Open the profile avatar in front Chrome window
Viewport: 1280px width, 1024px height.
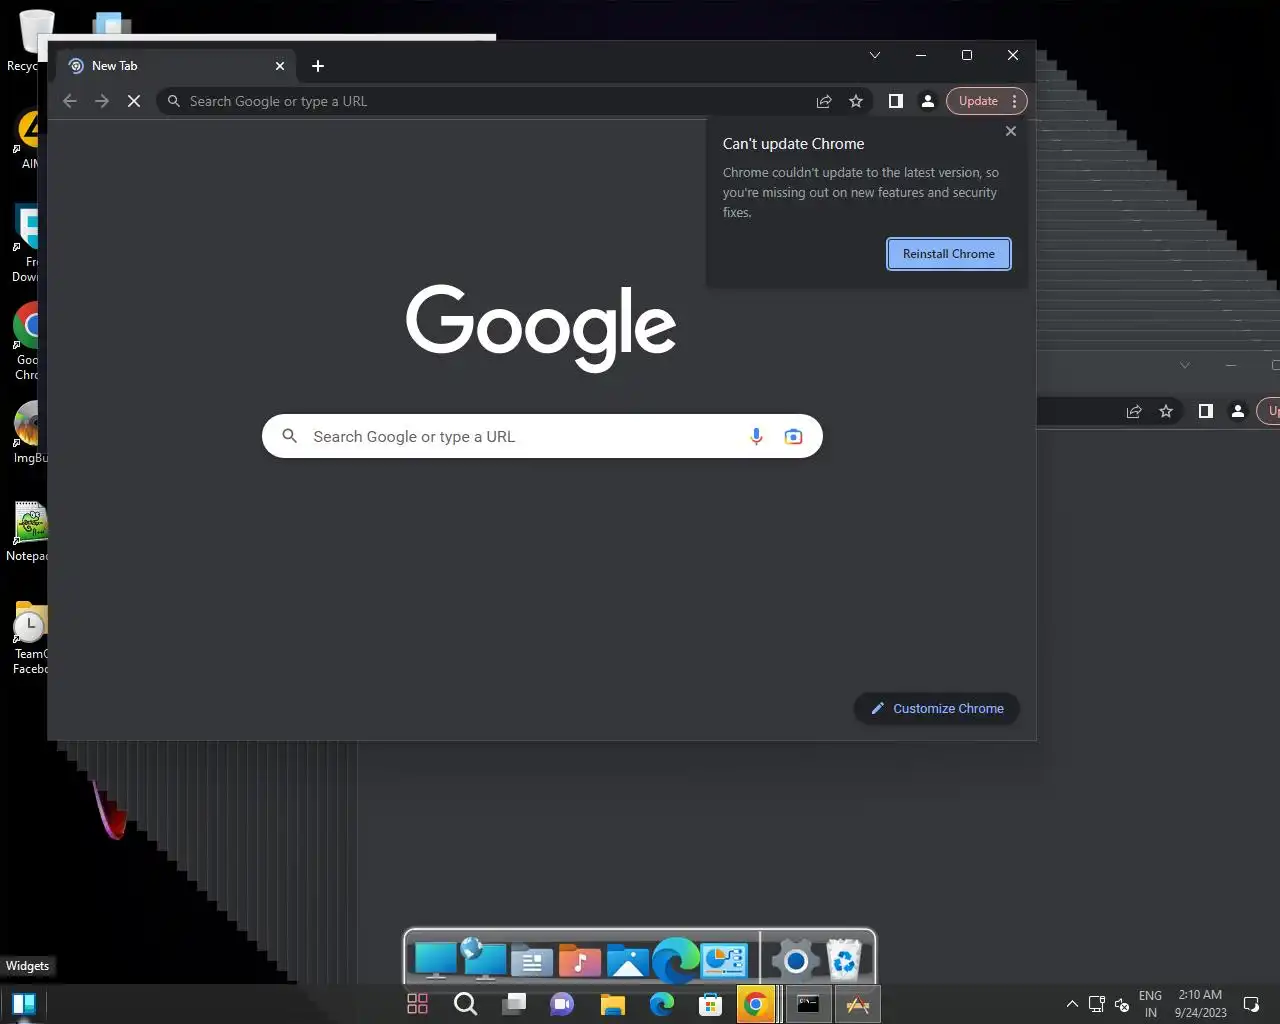(x=928, y=101)
